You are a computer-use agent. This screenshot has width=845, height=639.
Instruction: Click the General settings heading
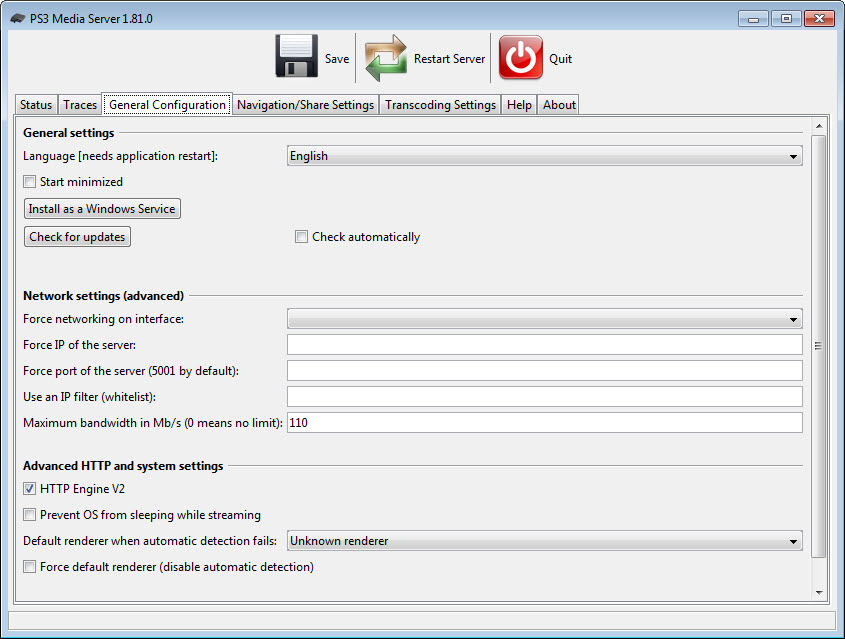coord(68,133)
